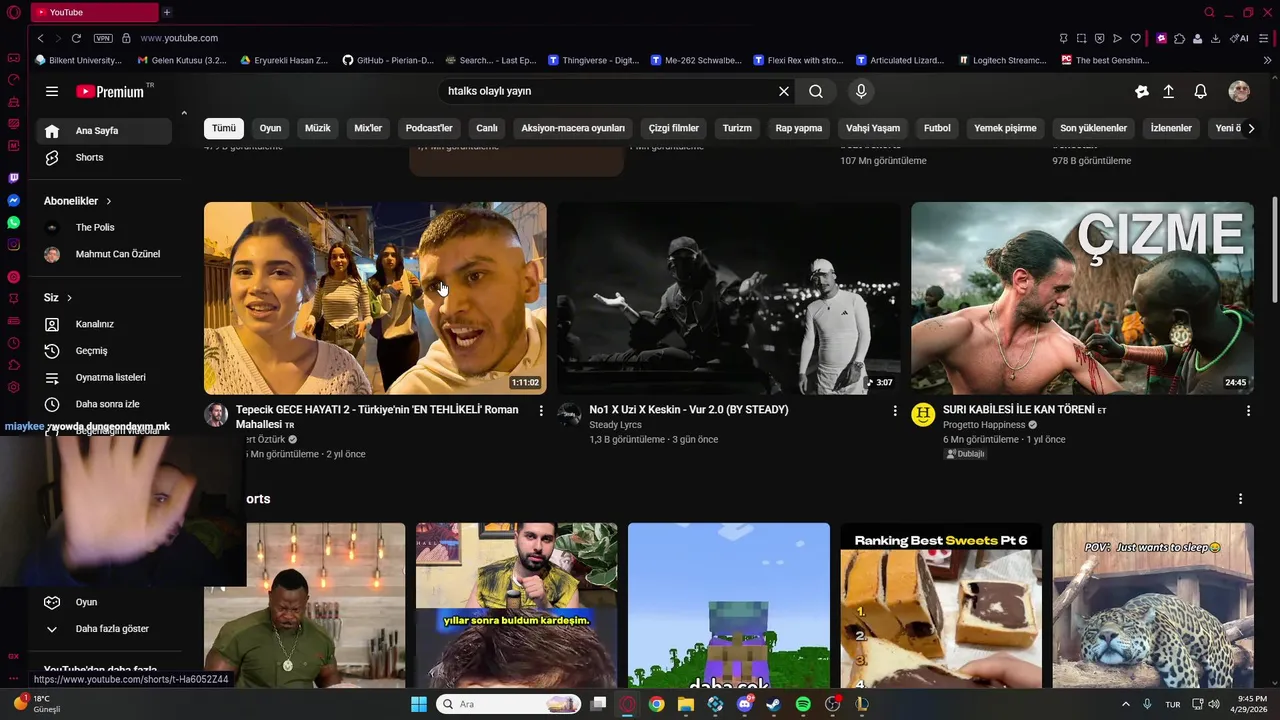
Task: Reload the page in the browser toolbar
Action: tap(76, 38)
